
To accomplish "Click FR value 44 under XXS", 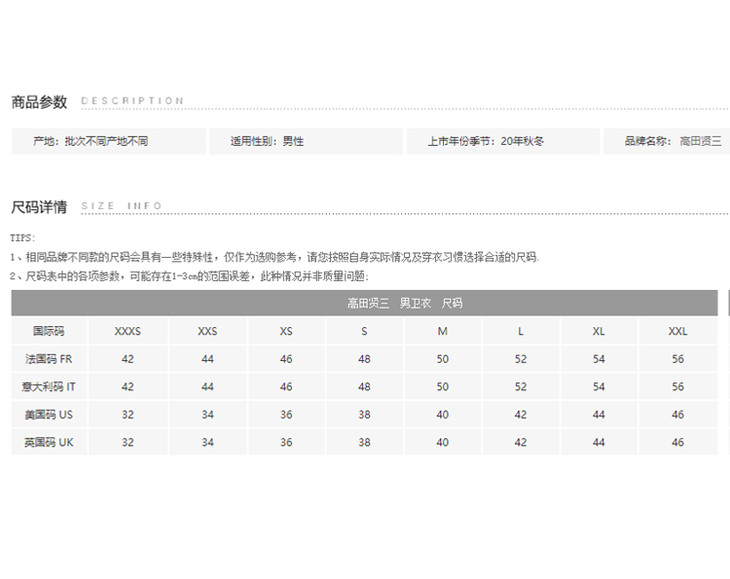I will pyautogui.click(x=207, y=359).
